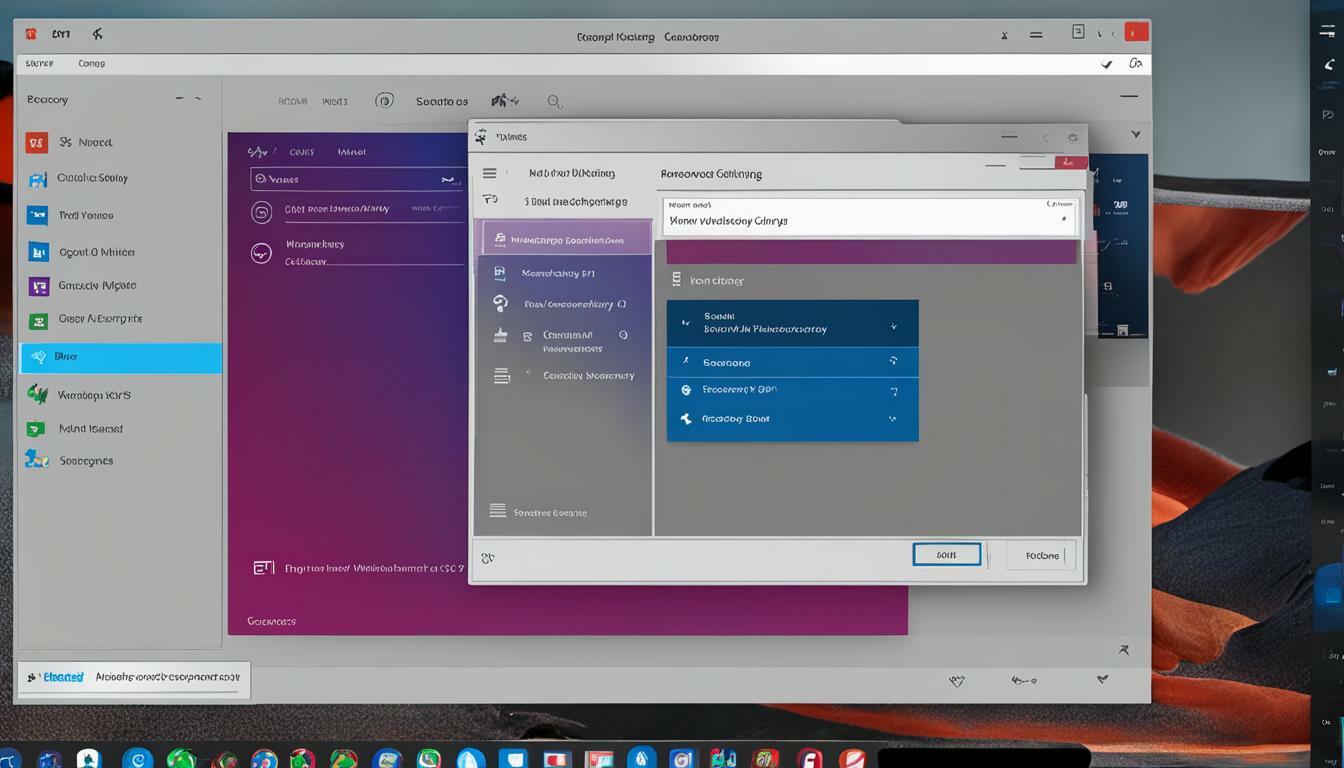Click the hamburger menu icon at the dialog's top left
This screenshot has width=1344, height=768.
point(489,173)
